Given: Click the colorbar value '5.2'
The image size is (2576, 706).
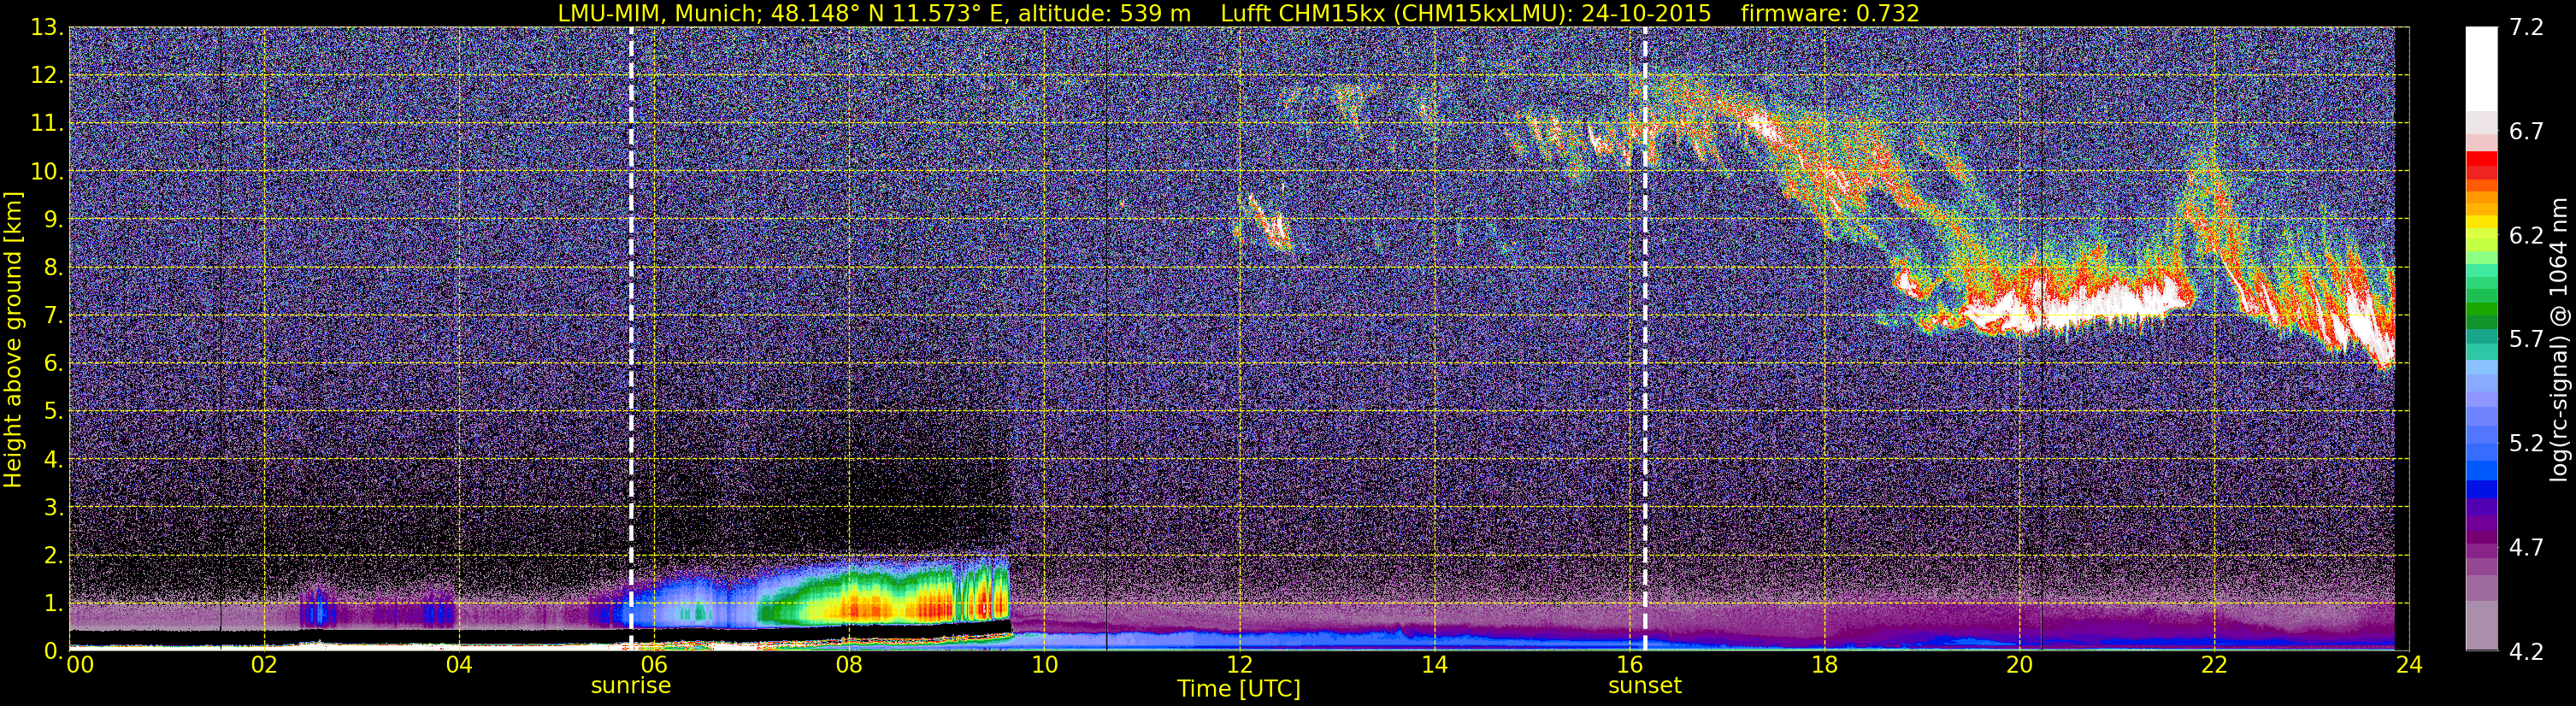Looking at the screenshot, I should [2526, 443].
